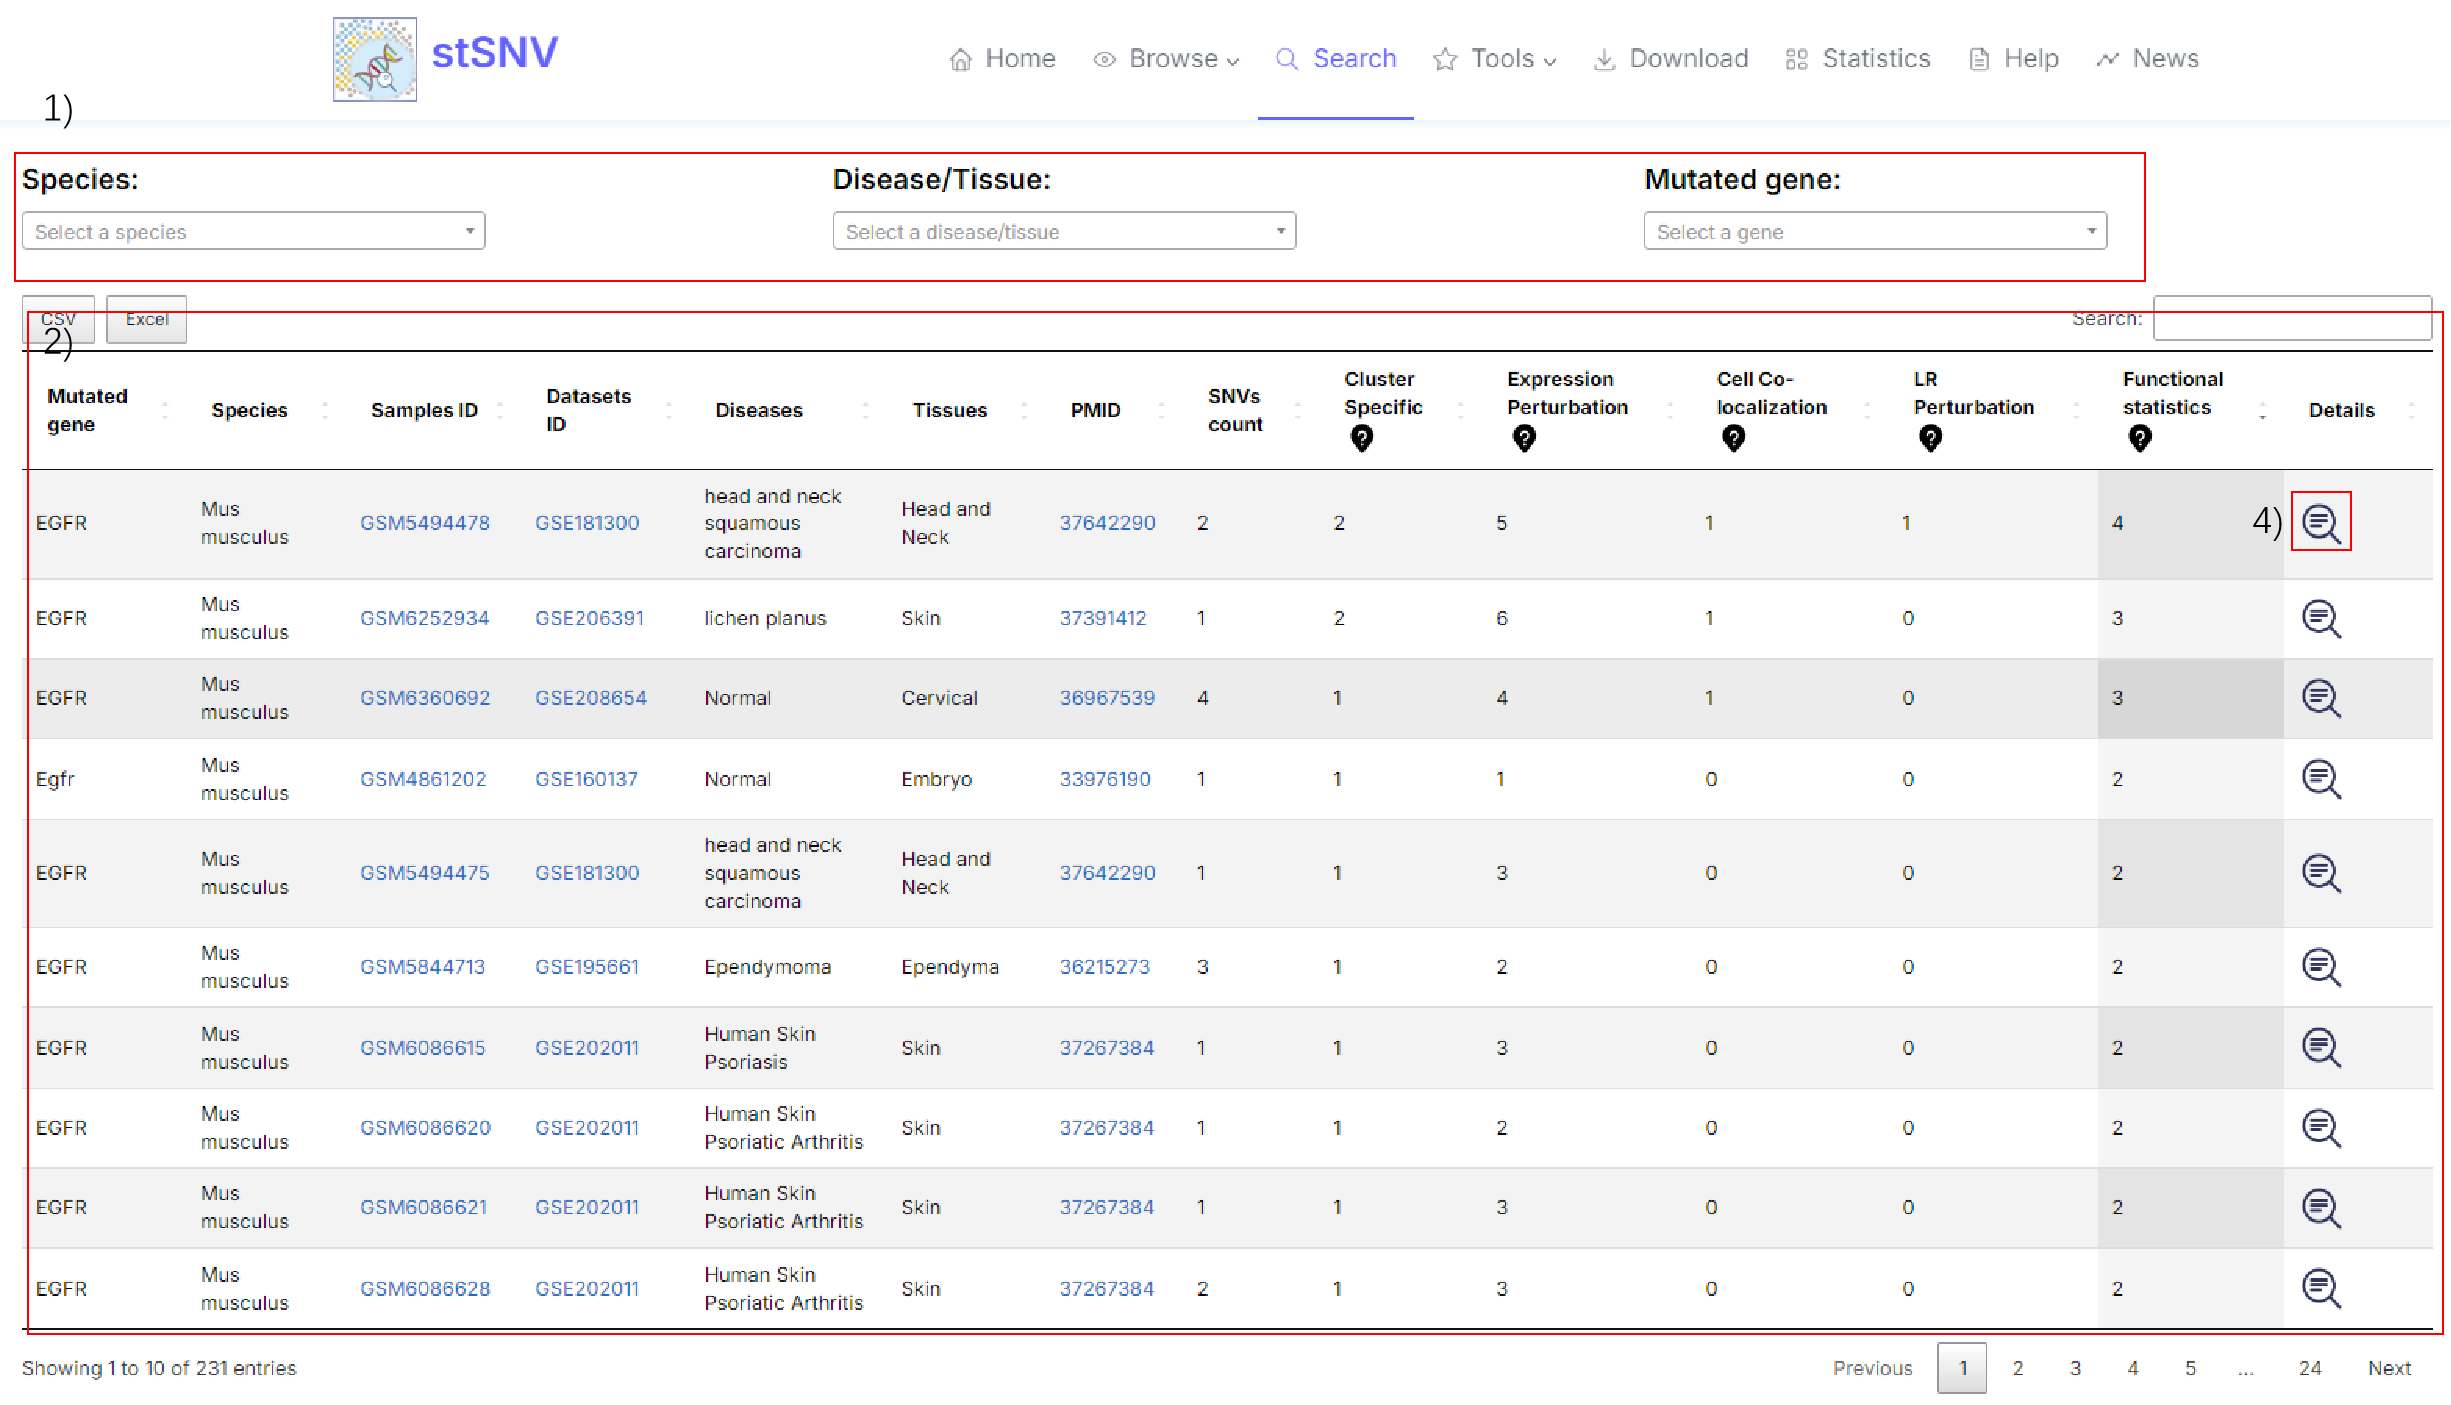Click the Cell Co-localization help icon

(x=1733, y=438)
